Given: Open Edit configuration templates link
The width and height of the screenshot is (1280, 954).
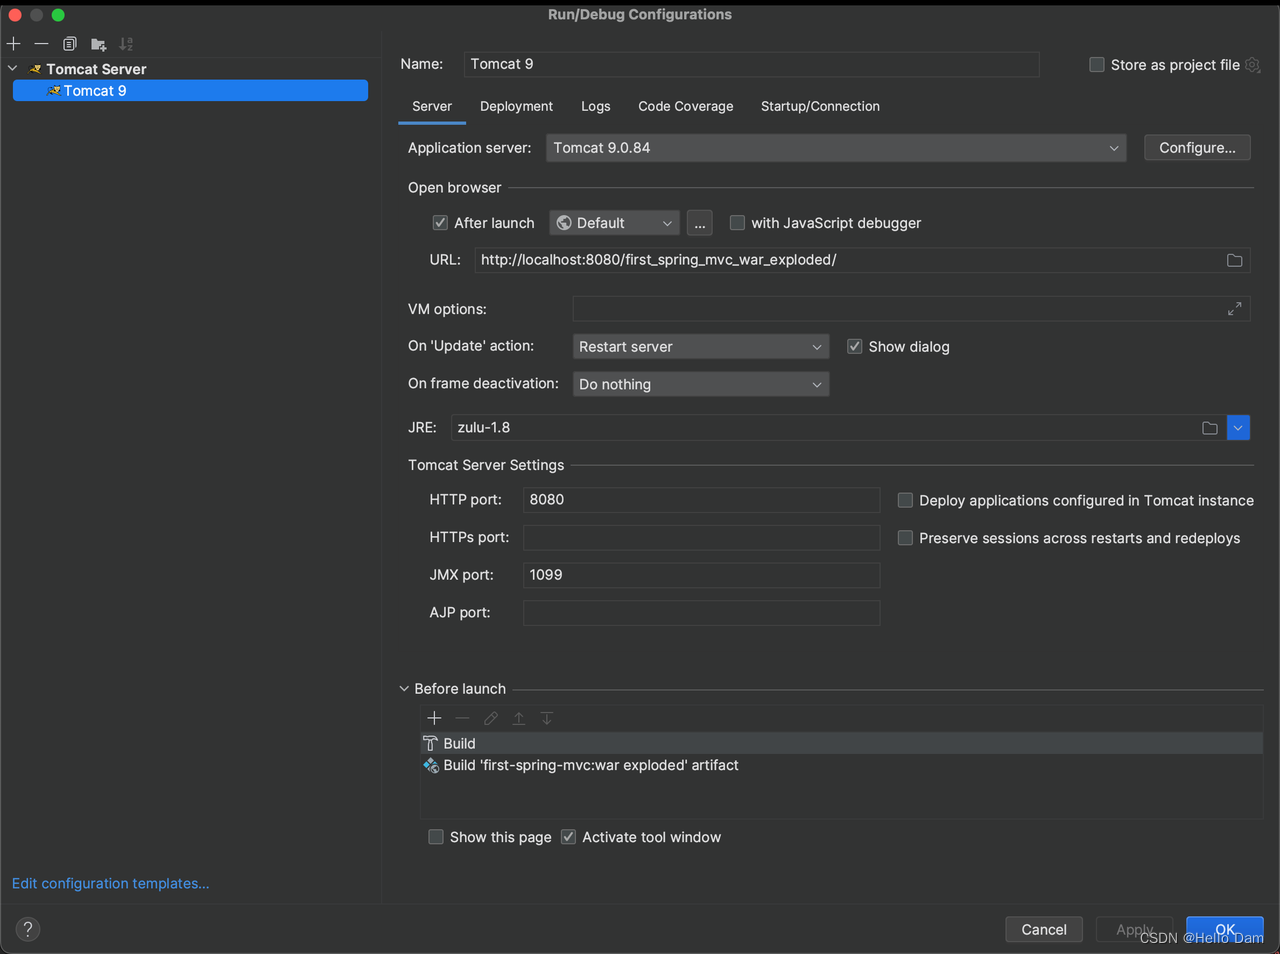Looking at the screenshot, I should click(110, 884).
